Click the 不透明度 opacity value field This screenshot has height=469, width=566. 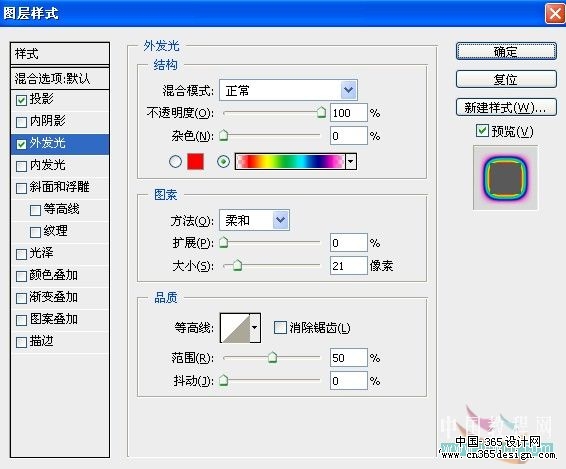(348, 113)
